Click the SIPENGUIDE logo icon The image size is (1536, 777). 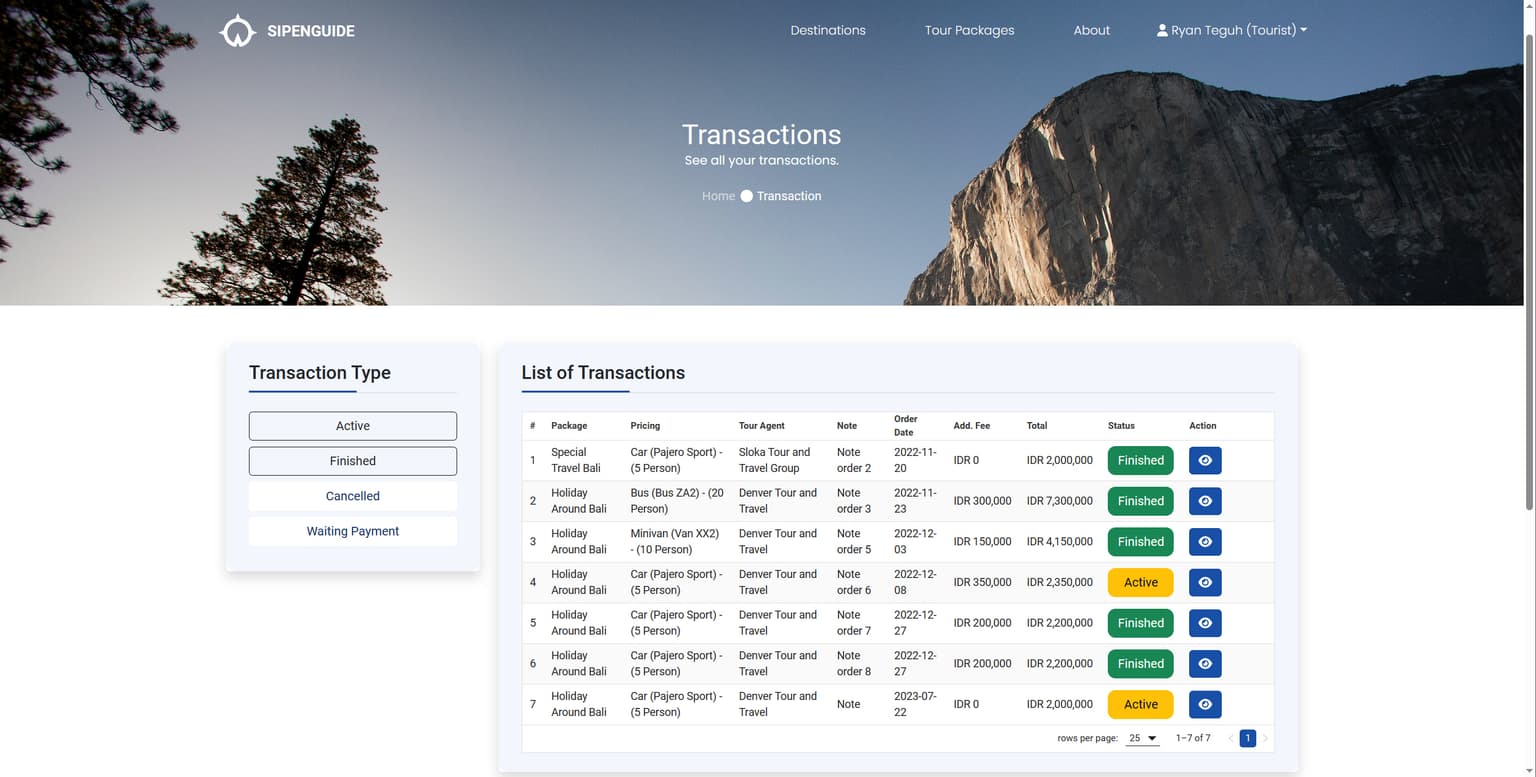[x=237, y=30]
